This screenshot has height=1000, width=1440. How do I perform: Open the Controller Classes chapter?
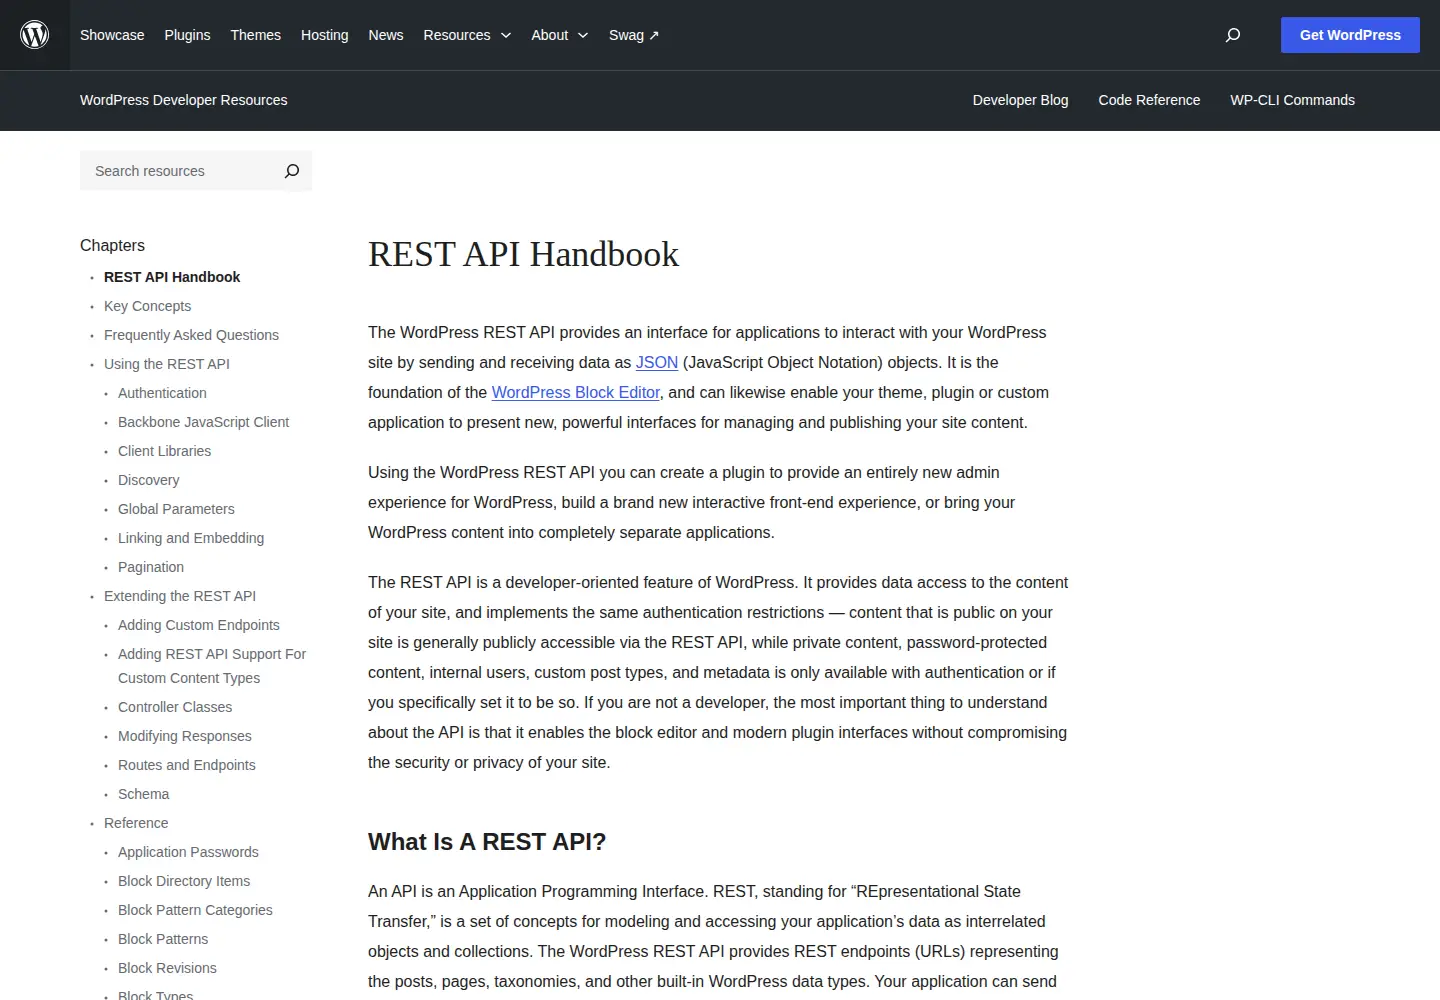pyautogui.click(x=175, y=707)
